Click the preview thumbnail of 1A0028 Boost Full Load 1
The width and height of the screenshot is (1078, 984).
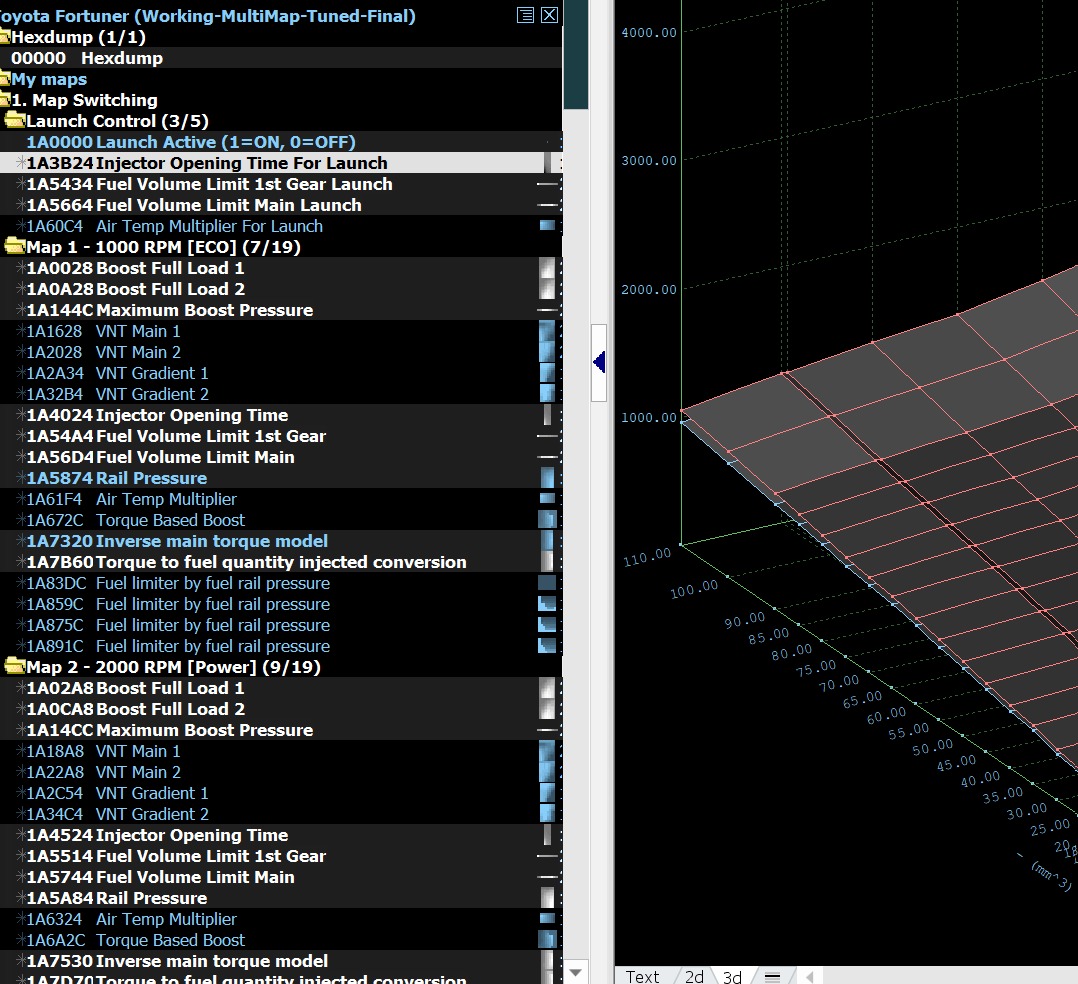tap(547, 267)
